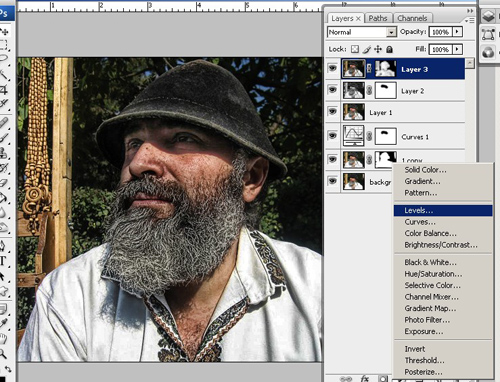Toggle lock position
Screen dimensions: 500x382
(378, 49)
